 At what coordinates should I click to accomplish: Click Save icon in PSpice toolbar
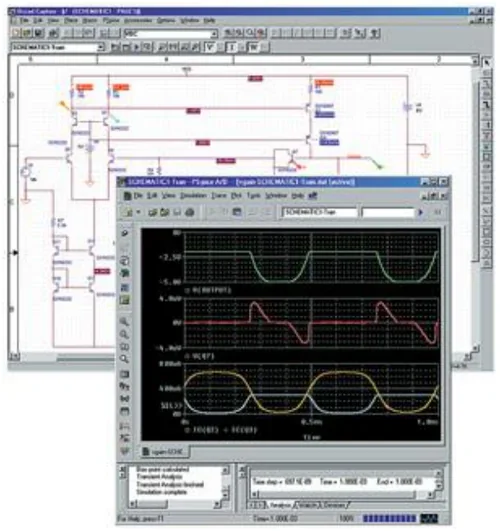(x=177, y=212)
